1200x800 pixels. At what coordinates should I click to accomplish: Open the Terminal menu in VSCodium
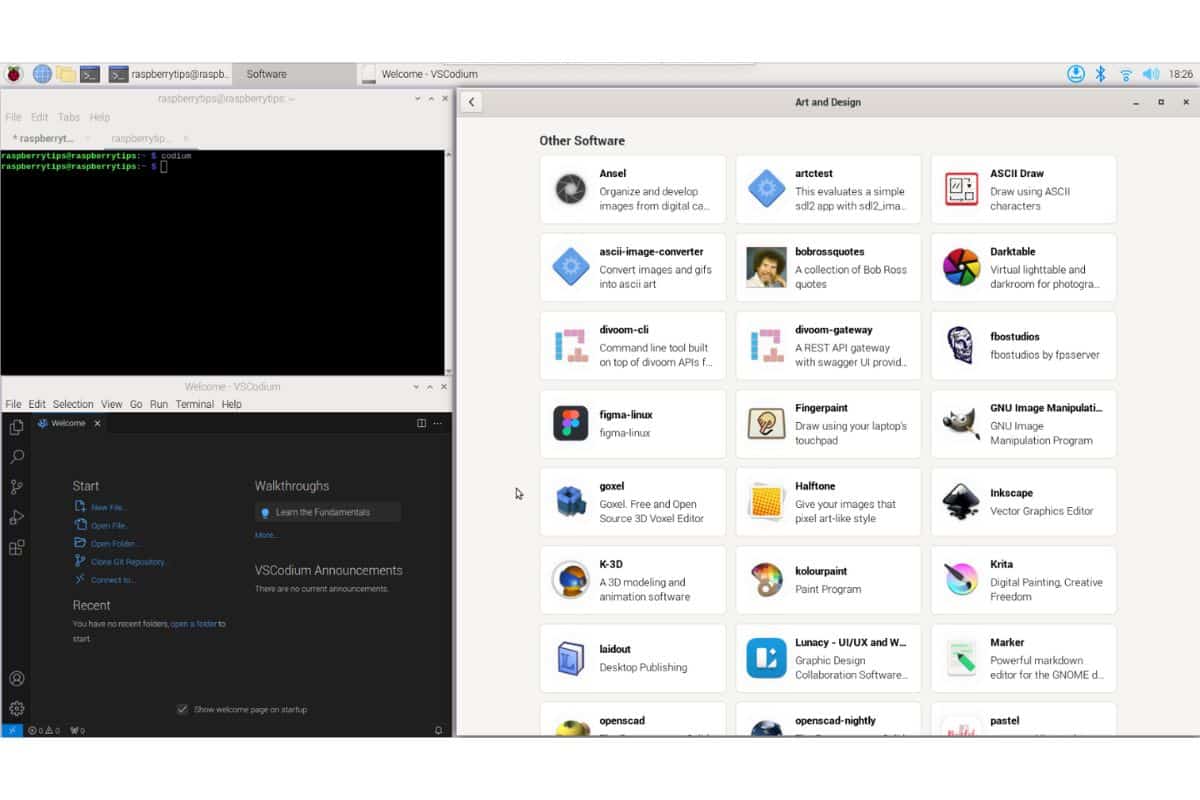194,404
